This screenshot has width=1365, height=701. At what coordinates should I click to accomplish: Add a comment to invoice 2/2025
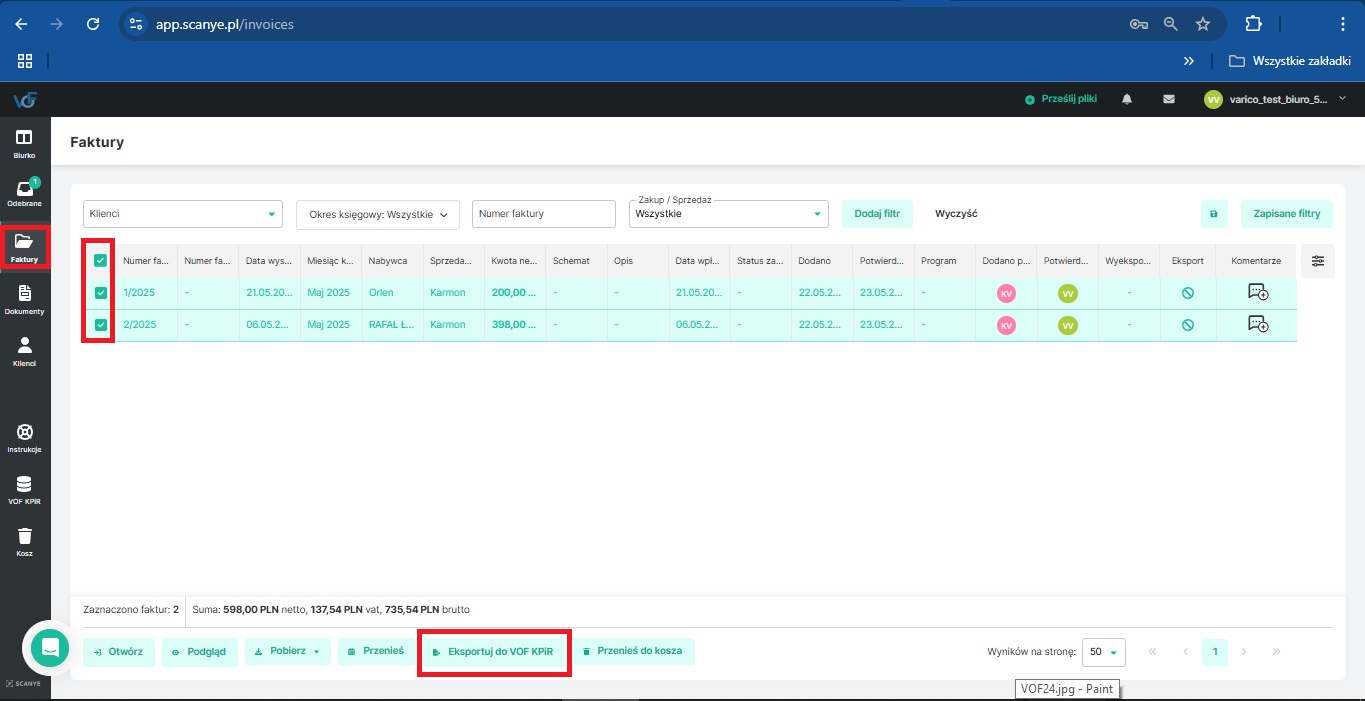coord(1257,325)
